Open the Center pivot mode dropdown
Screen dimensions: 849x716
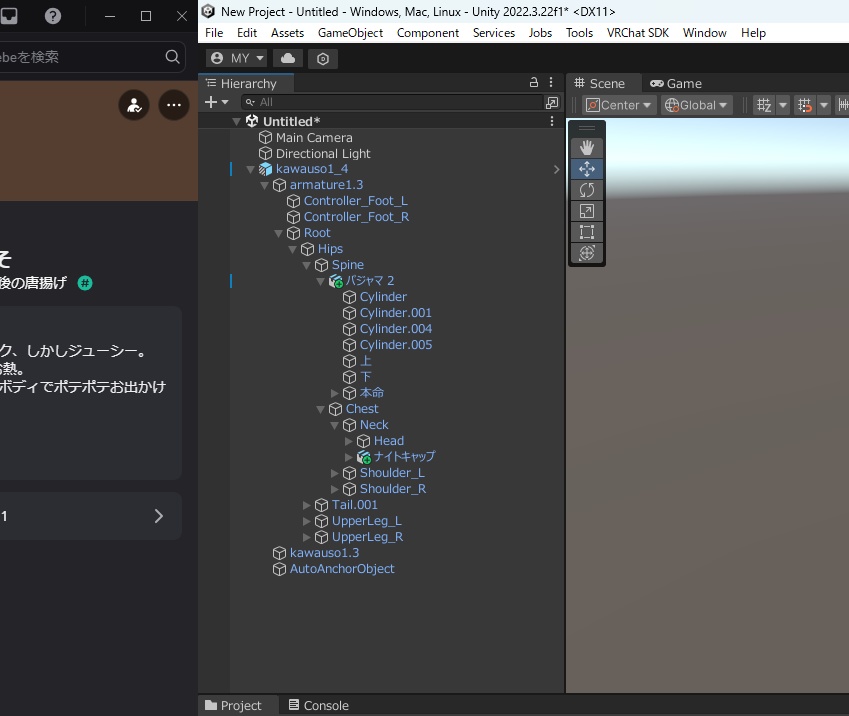[619, 105]
